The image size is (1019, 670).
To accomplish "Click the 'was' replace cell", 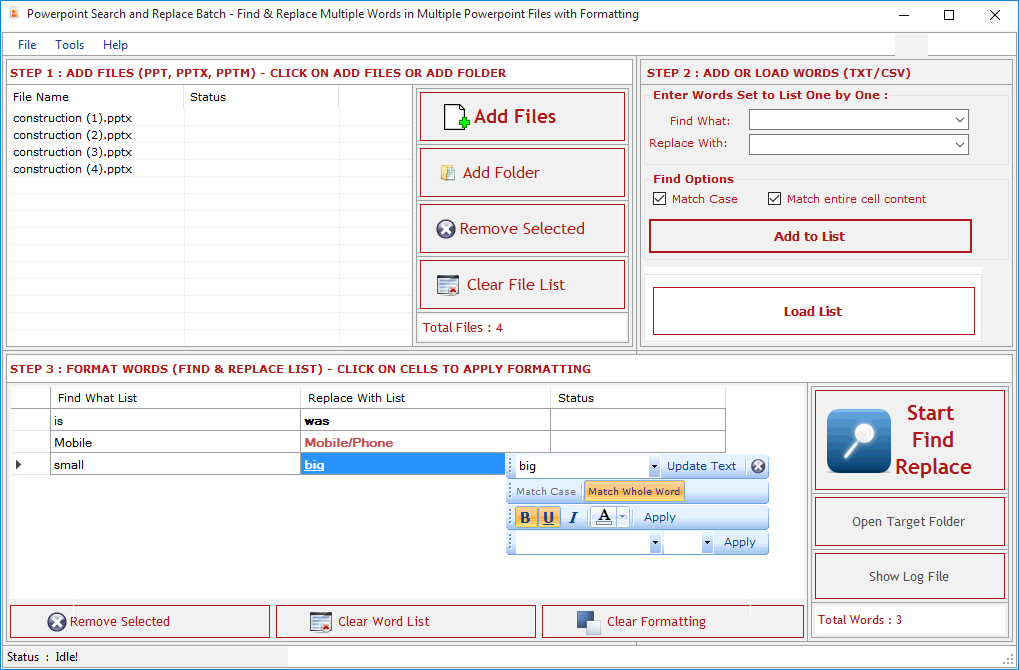I will click(426, 421).
